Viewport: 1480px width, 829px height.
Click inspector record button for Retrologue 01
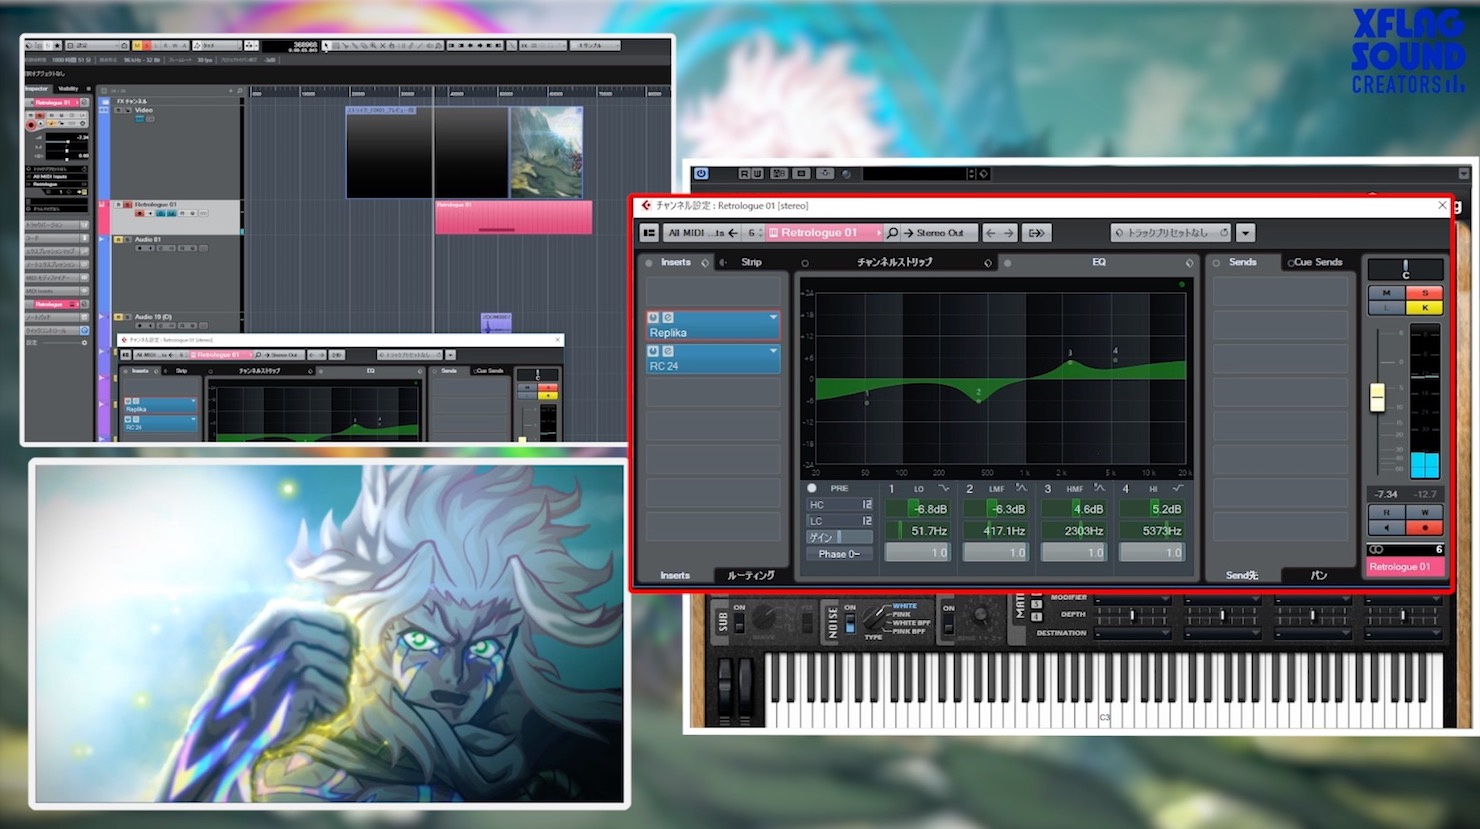31,126
